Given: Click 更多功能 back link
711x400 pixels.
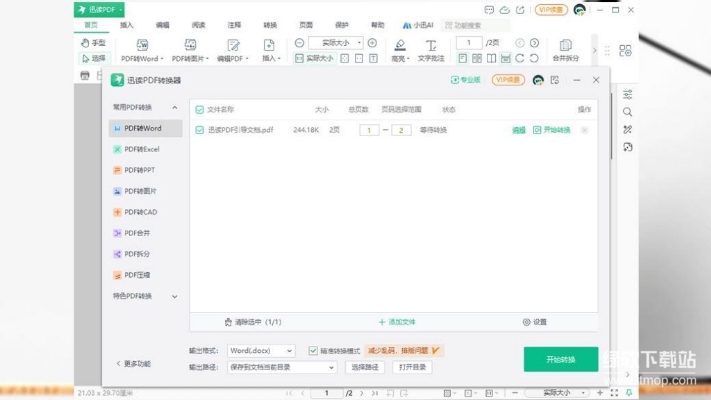Looking at the screenshot, I should click(x=134, y=364).
